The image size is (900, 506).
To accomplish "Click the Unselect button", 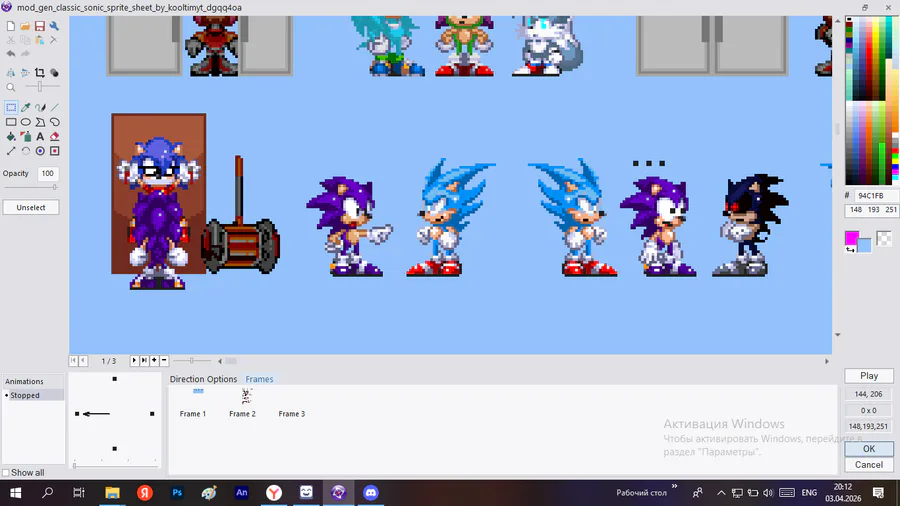I will [31, 208].
